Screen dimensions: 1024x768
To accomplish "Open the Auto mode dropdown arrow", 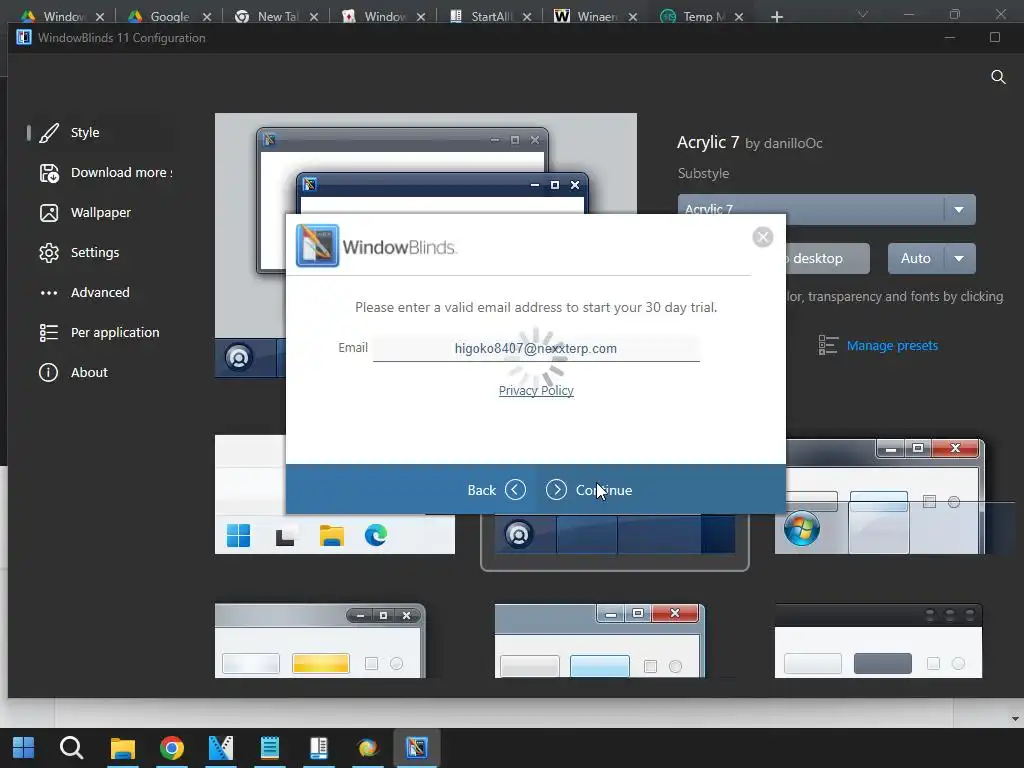I will (x=959, y=259).
